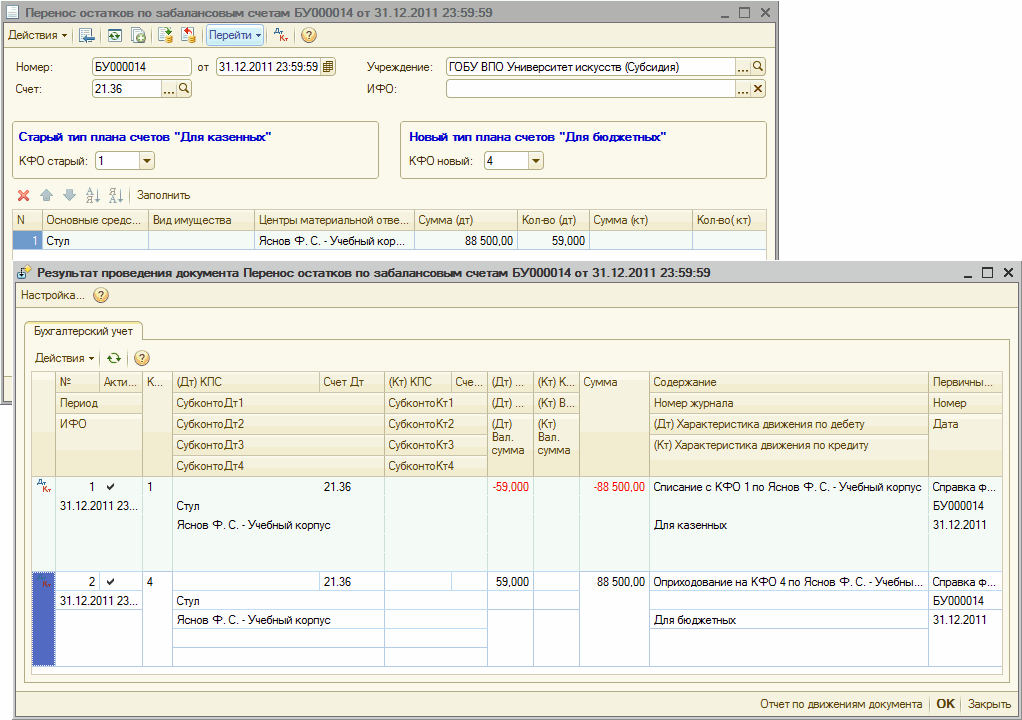Sort table rows ascending with the A-Z icon
1022x720 pixels.
click(93, 195)
